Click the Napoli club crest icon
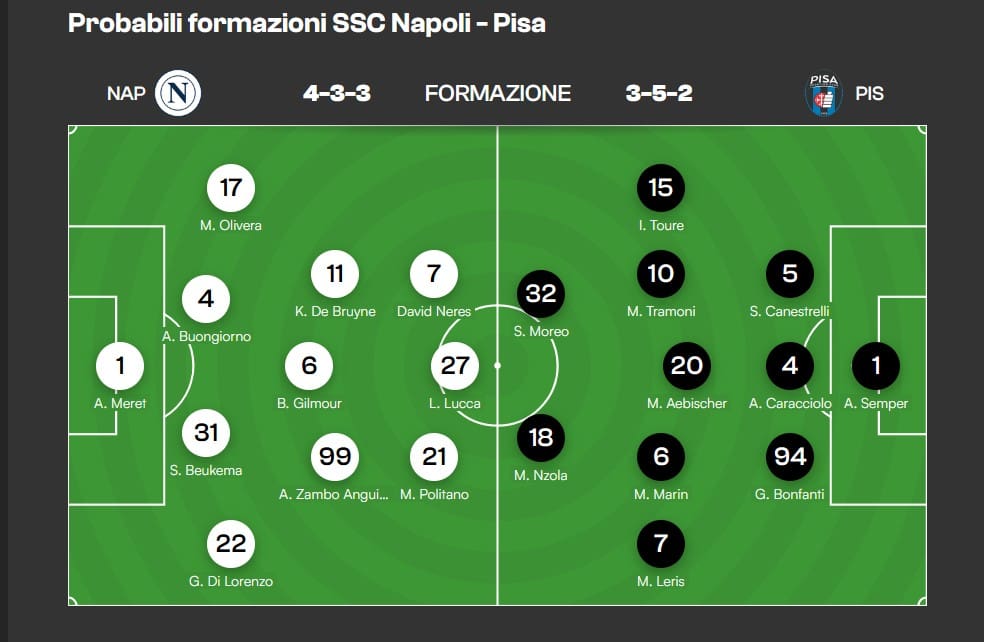 click(179, 94)
